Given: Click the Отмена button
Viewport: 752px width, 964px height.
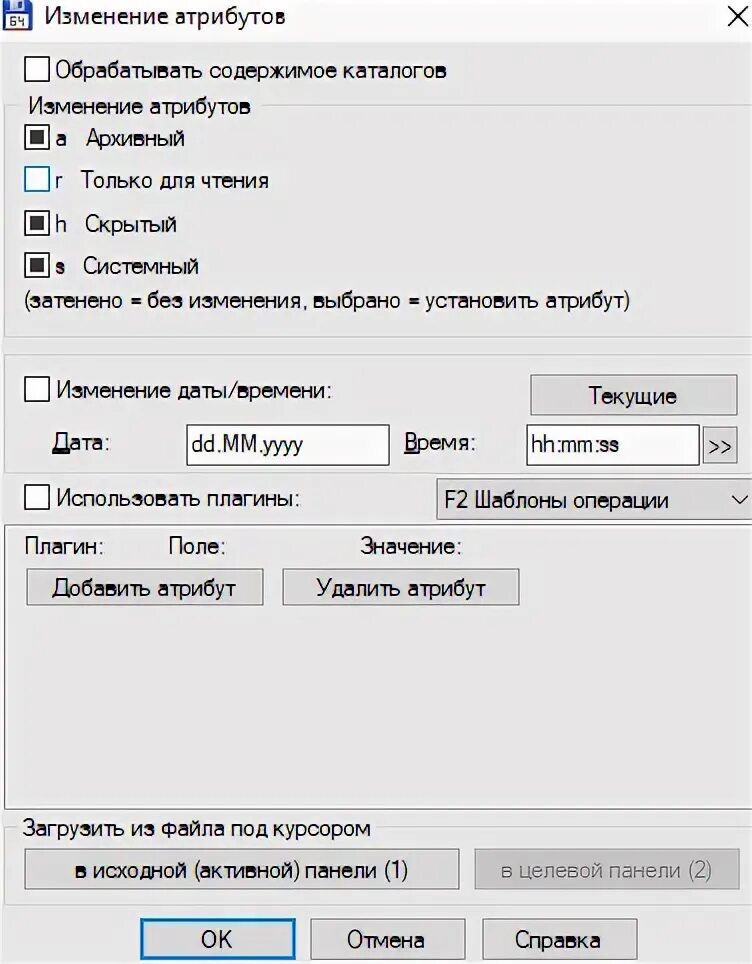Looking at the screenshot, I should 387,939.
